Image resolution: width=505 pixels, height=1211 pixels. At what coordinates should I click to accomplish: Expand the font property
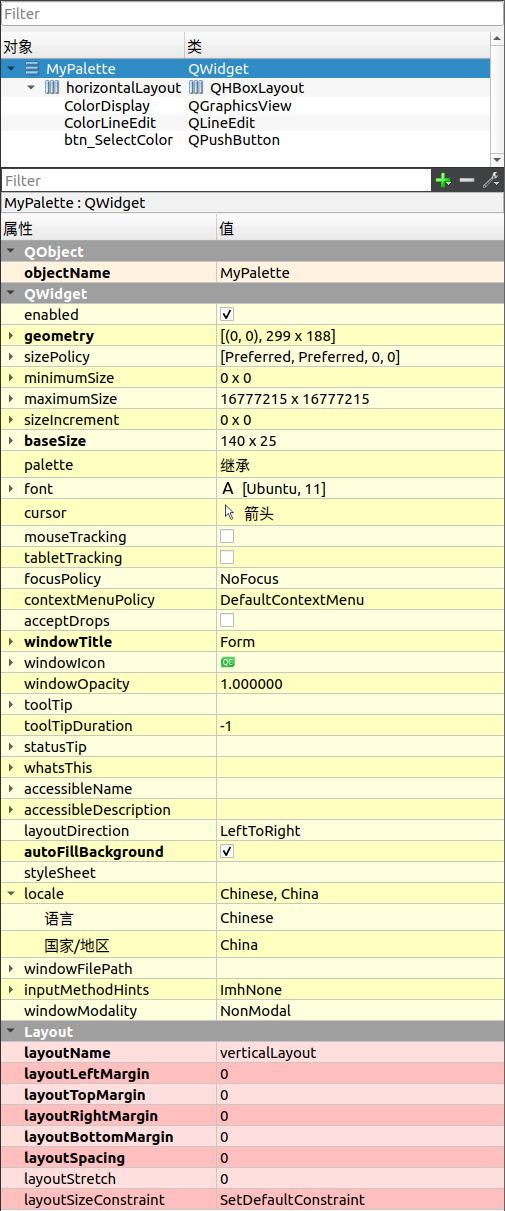[x=10, y=489]
